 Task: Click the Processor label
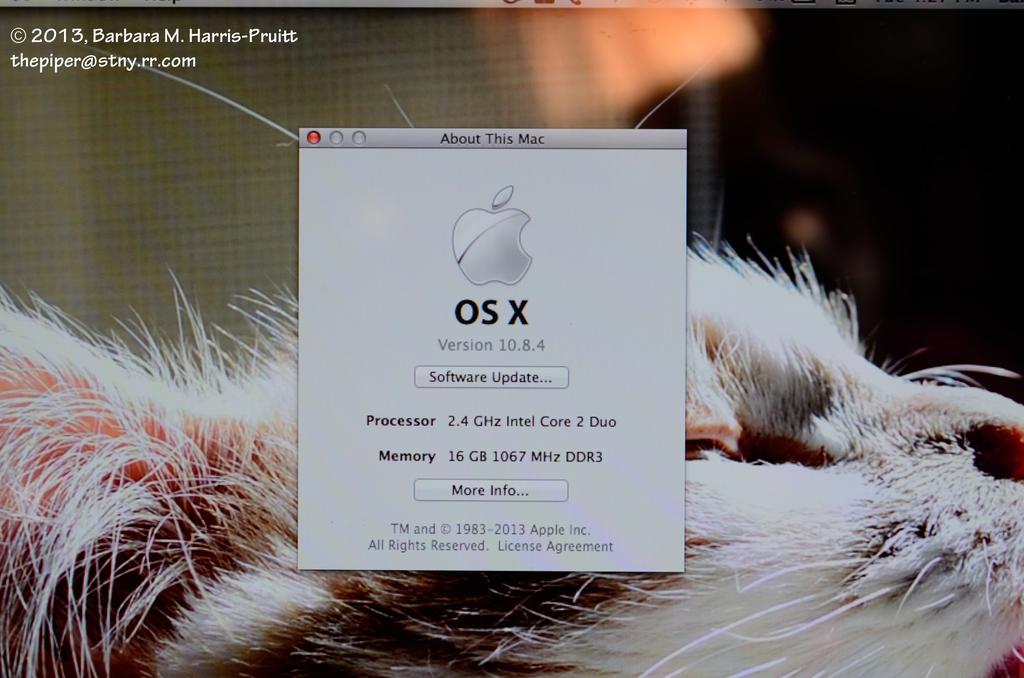(x=400, y=421)
